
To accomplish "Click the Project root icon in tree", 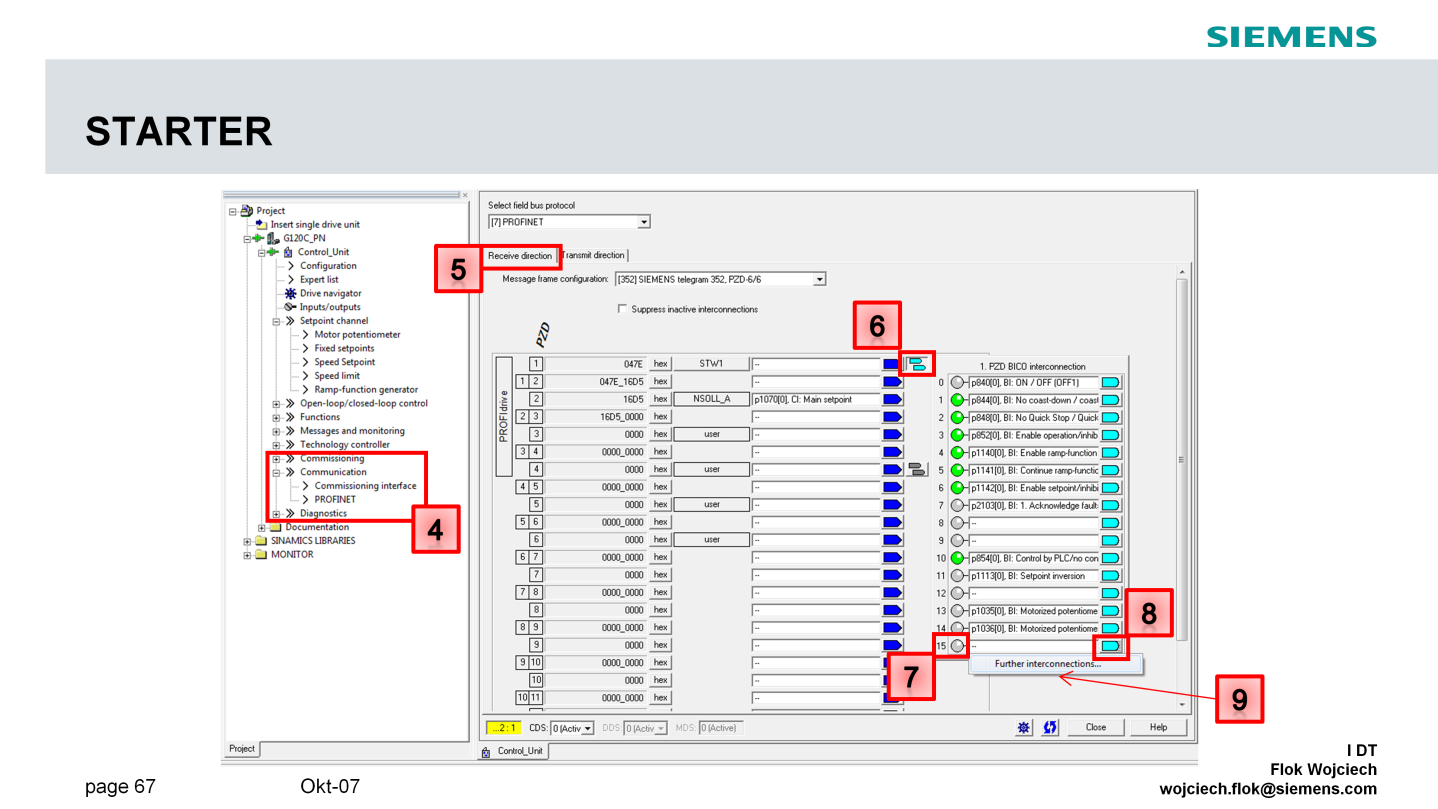I will point(247,210).
